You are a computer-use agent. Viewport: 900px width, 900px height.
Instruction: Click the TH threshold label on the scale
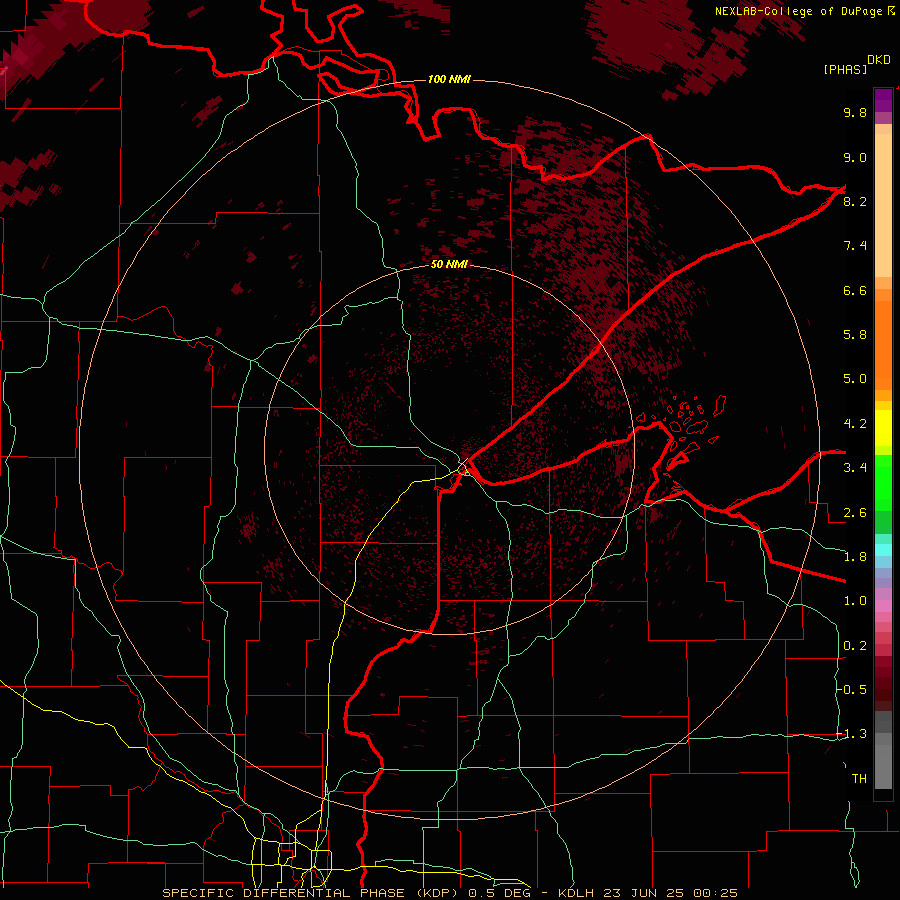[x=859, y=779]
